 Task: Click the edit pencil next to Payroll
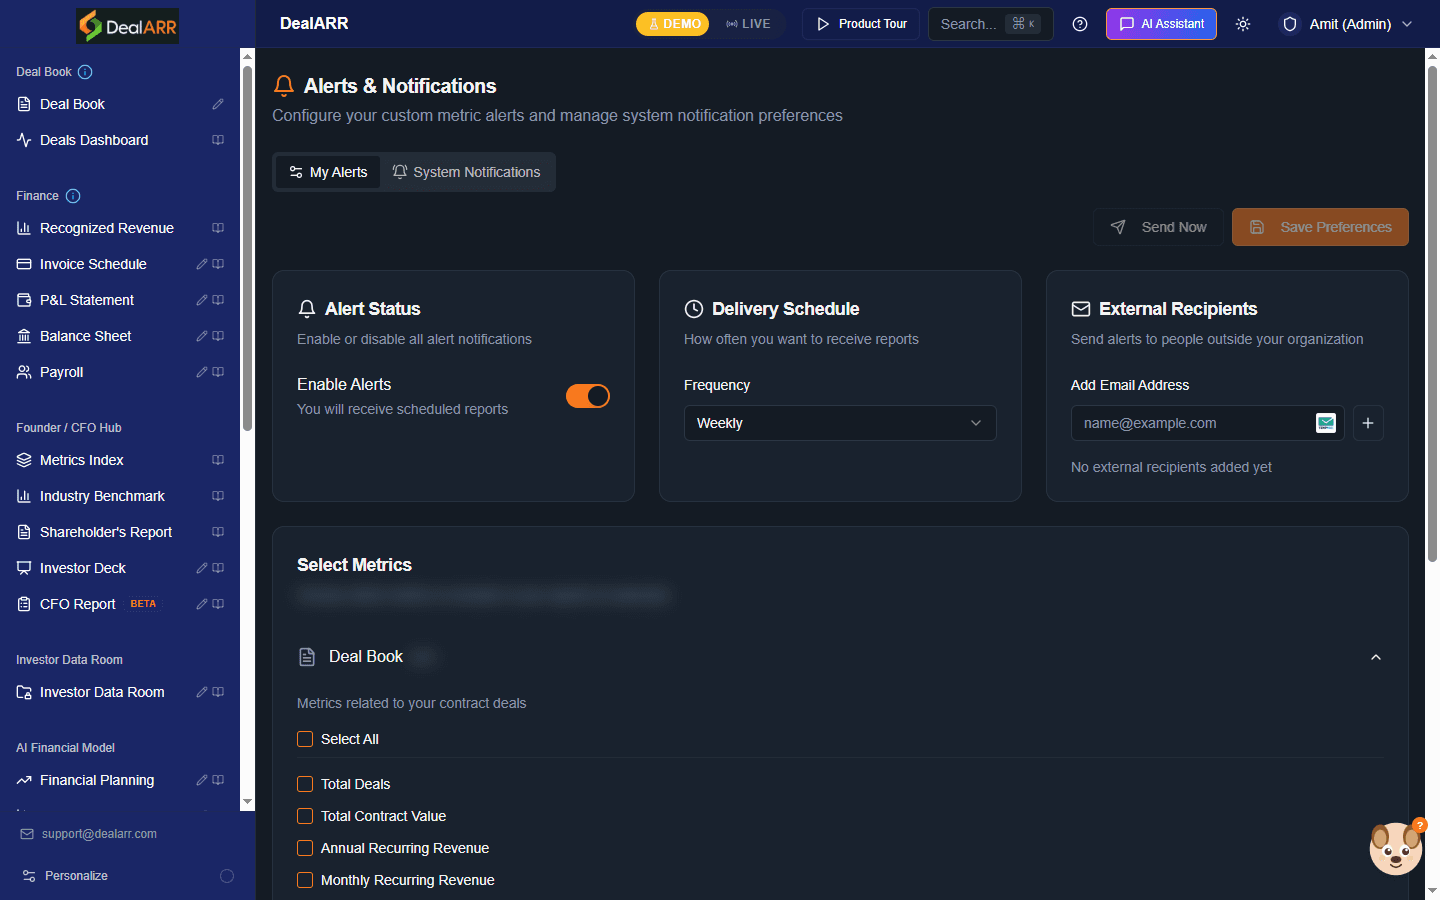click(202, 372)
